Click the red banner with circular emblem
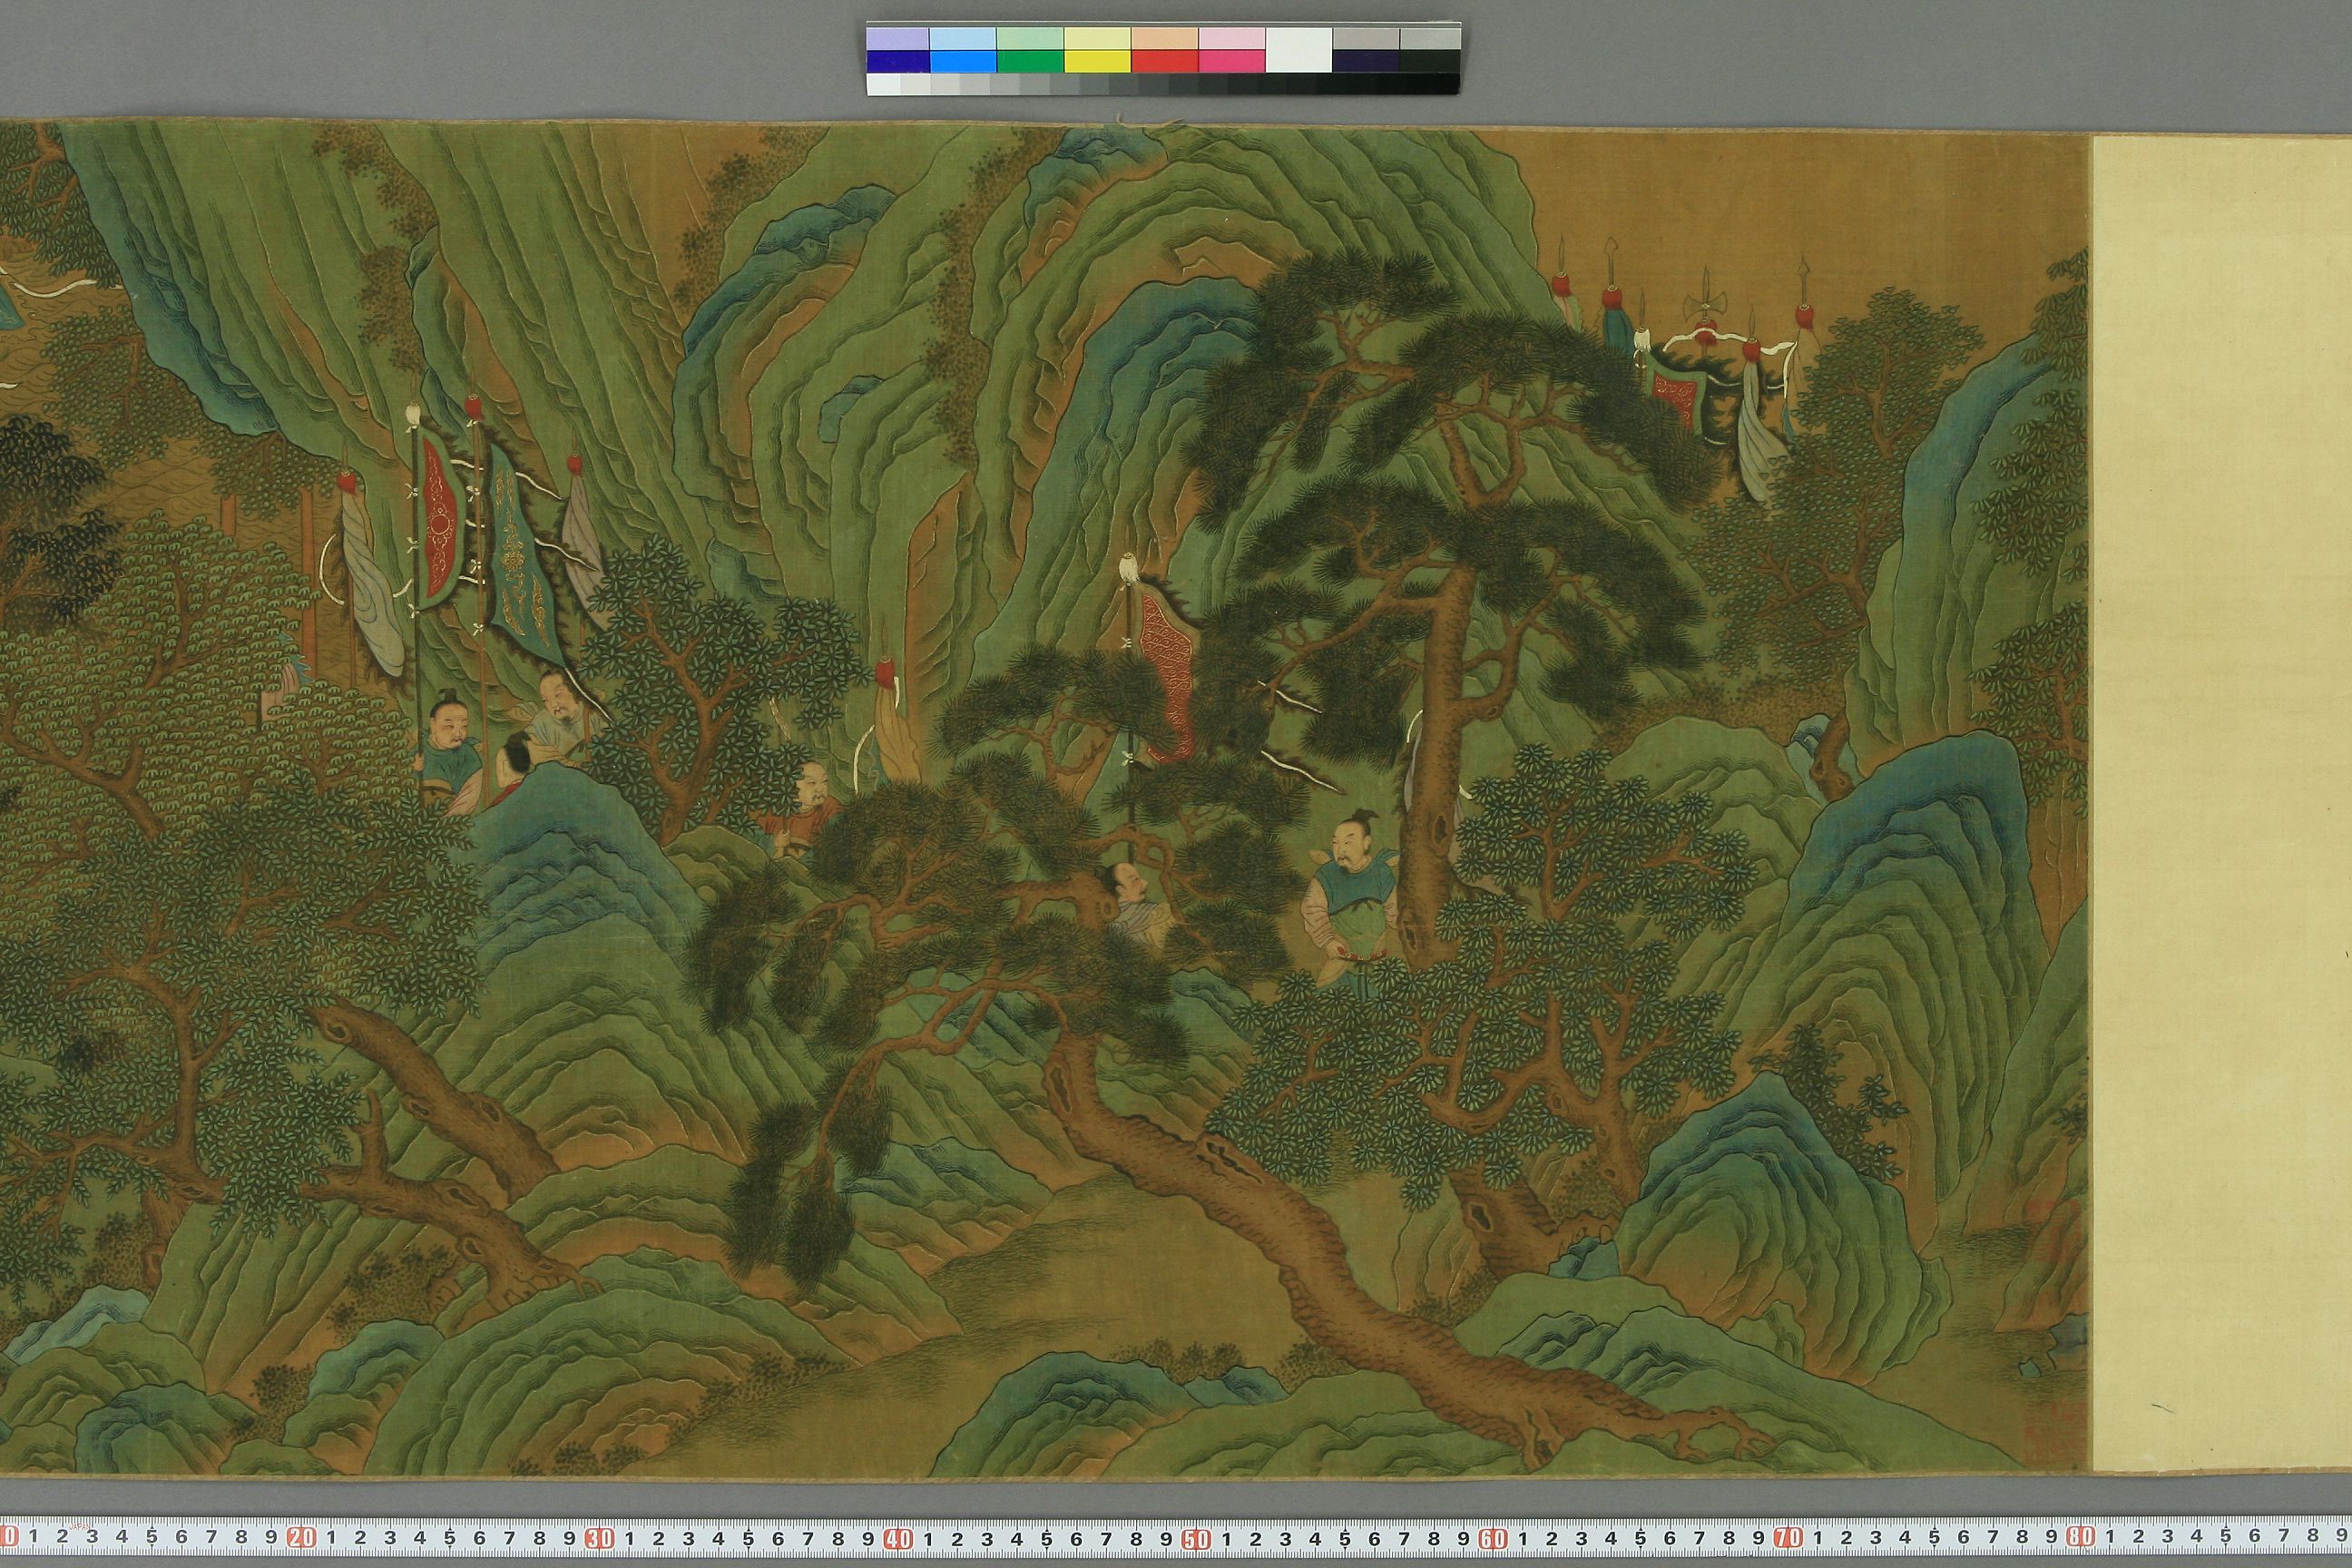2352x1568 pixels. (437, 522)
